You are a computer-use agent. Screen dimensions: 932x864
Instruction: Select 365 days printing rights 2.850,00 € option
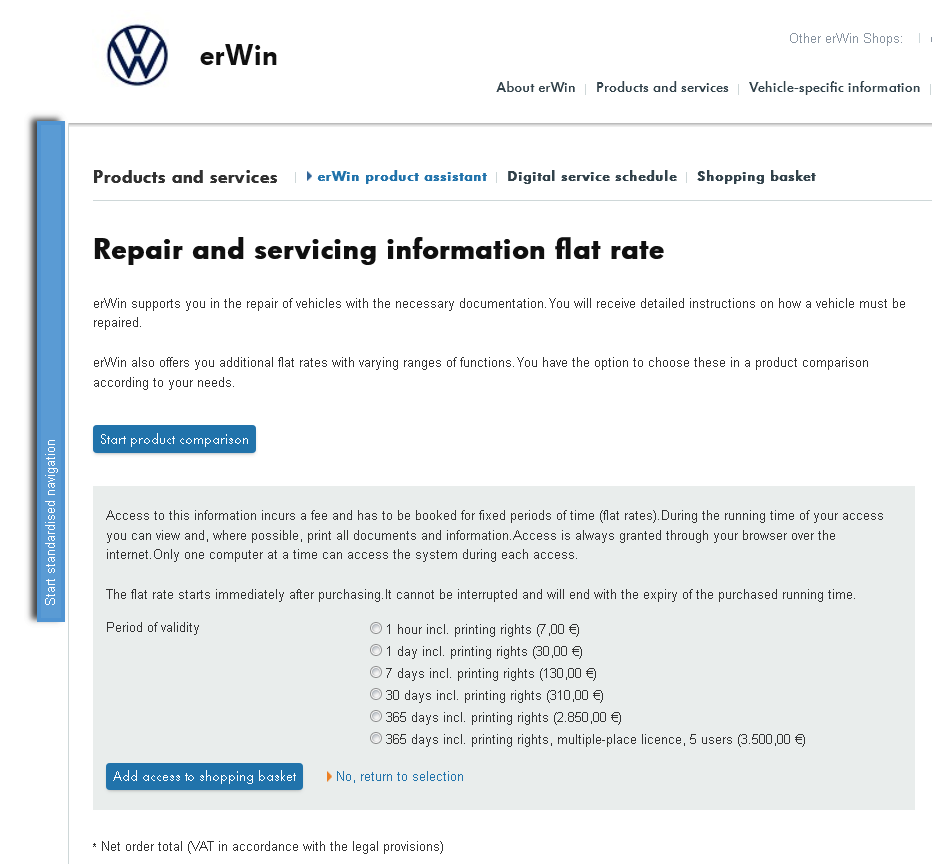(376, 716)
